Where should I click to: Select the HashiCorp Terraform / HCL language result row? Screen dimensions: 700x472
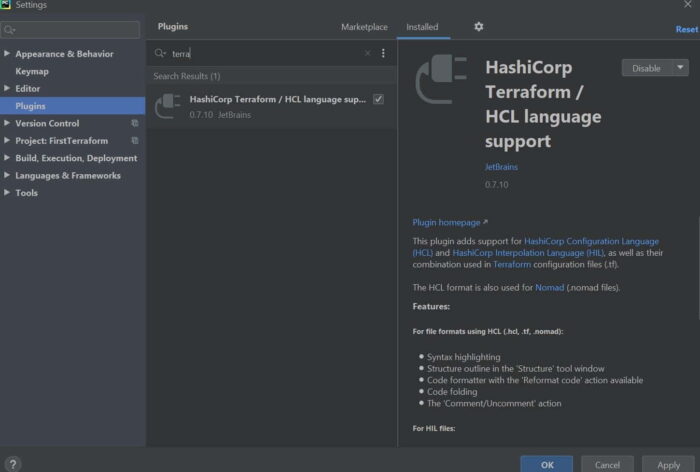(x=271, y=106)
